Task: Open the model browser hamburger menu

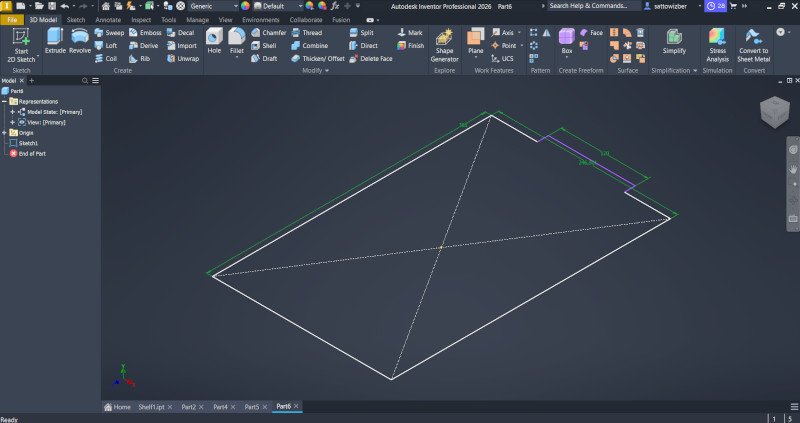Action: pyautogui.click(x=95, y=81)
